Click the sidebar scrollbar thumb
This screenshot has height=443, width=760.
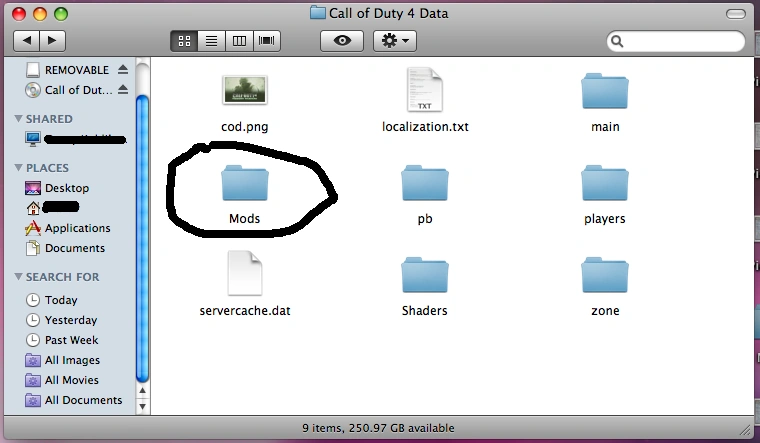pos(142,239)
